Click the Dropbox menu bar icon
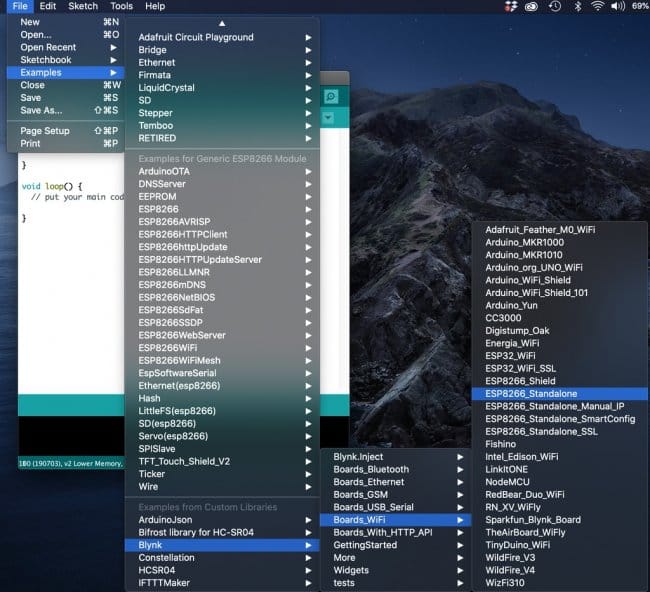The image size is (650, 592). pos(512,6)
